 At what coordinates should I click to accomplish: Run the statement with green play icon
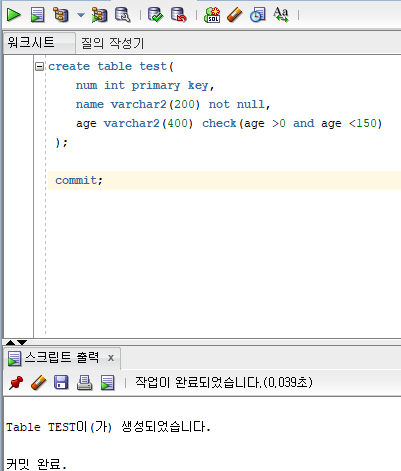pos(14,15)
